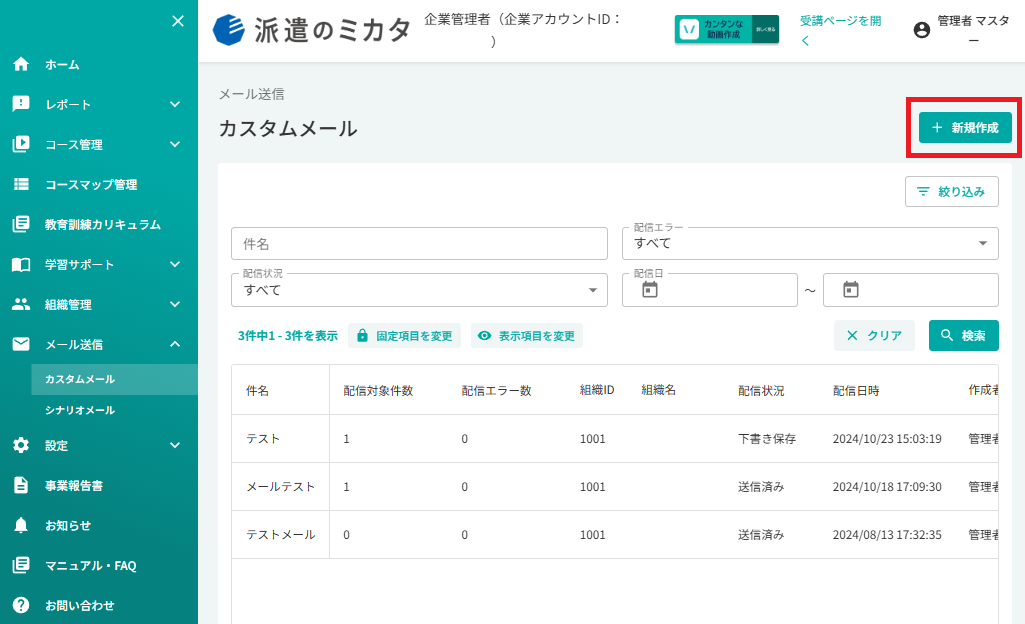Click the メール送信 envelope icon
1025x624 pixels.
tap(21, 344)
